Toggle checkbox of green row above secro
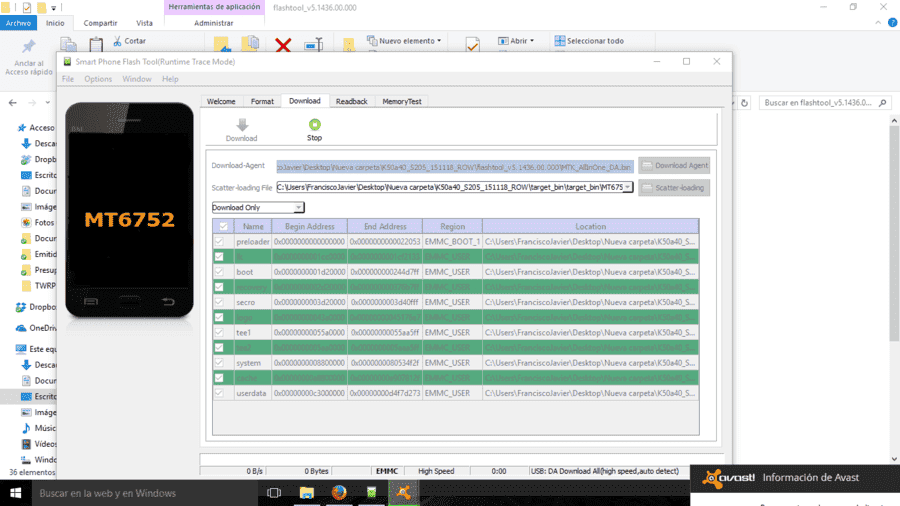 point(219,287)
